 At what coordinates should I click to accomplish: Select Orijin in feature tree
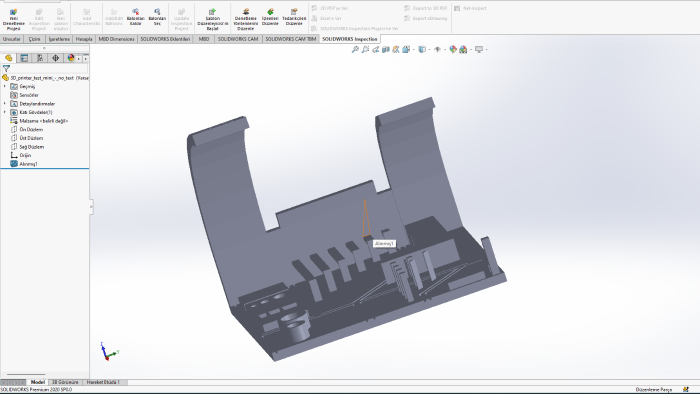click(25, 155)
